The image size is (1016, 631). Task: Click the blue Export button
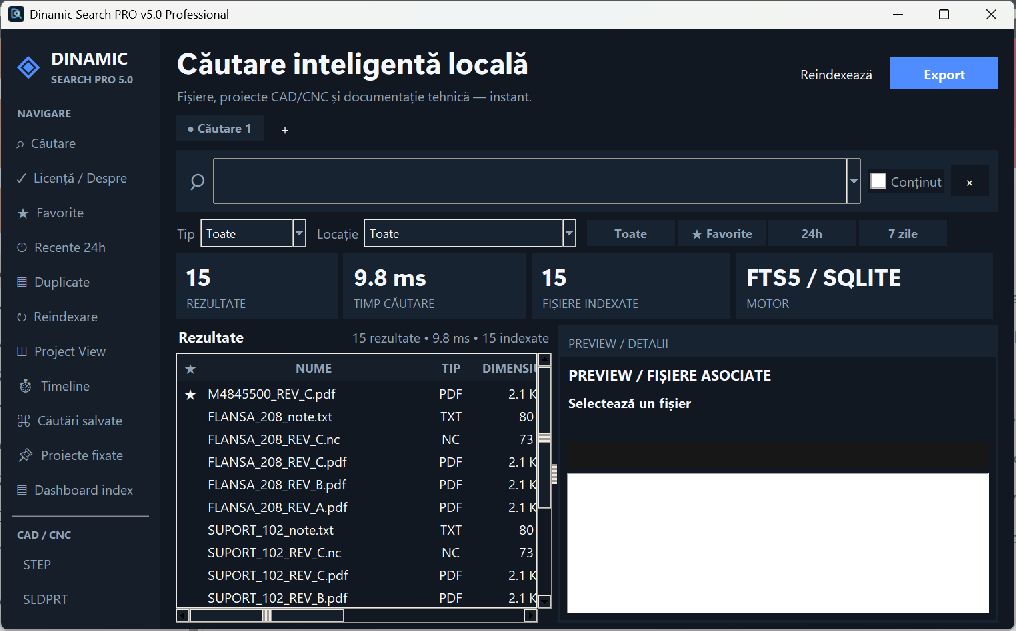tap(943, 73)
